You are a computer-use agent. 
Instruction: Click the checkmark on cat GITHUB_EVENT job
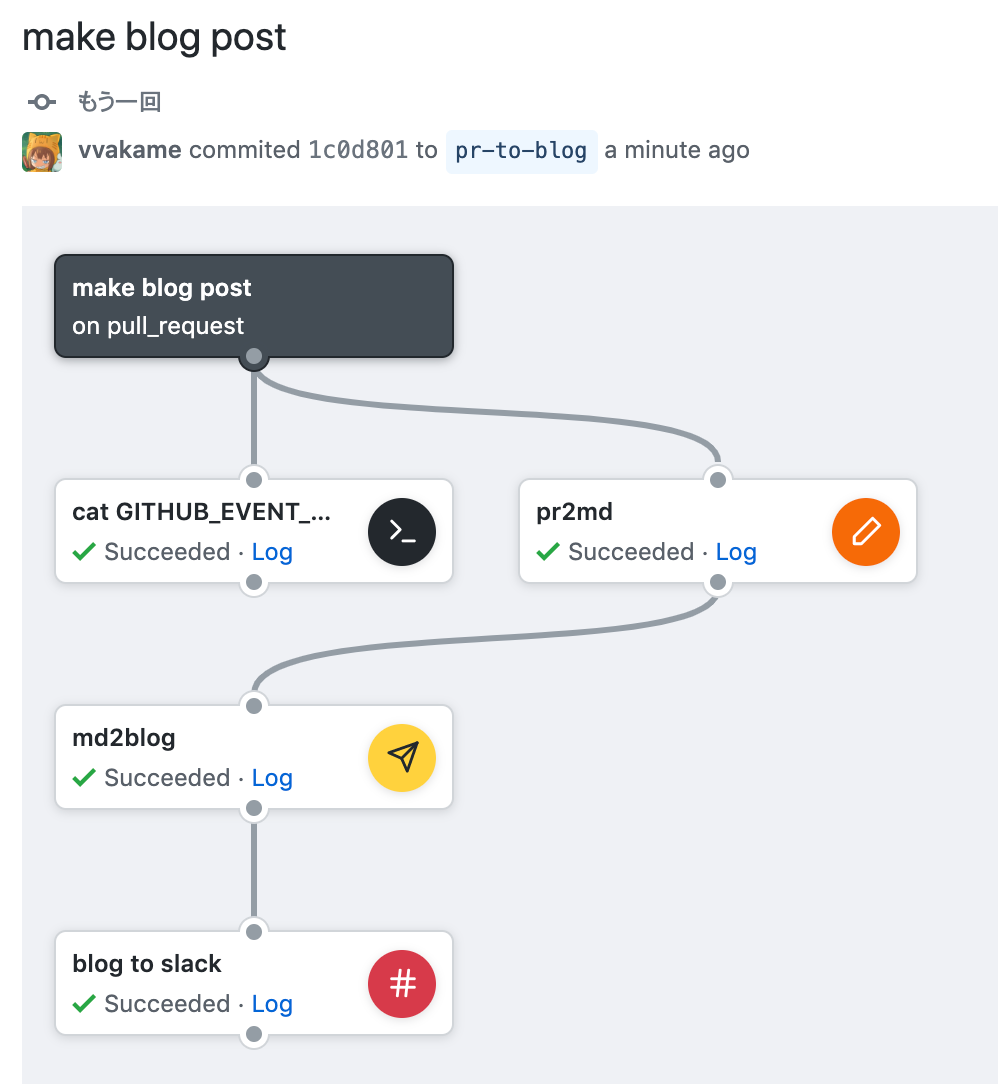83,551
